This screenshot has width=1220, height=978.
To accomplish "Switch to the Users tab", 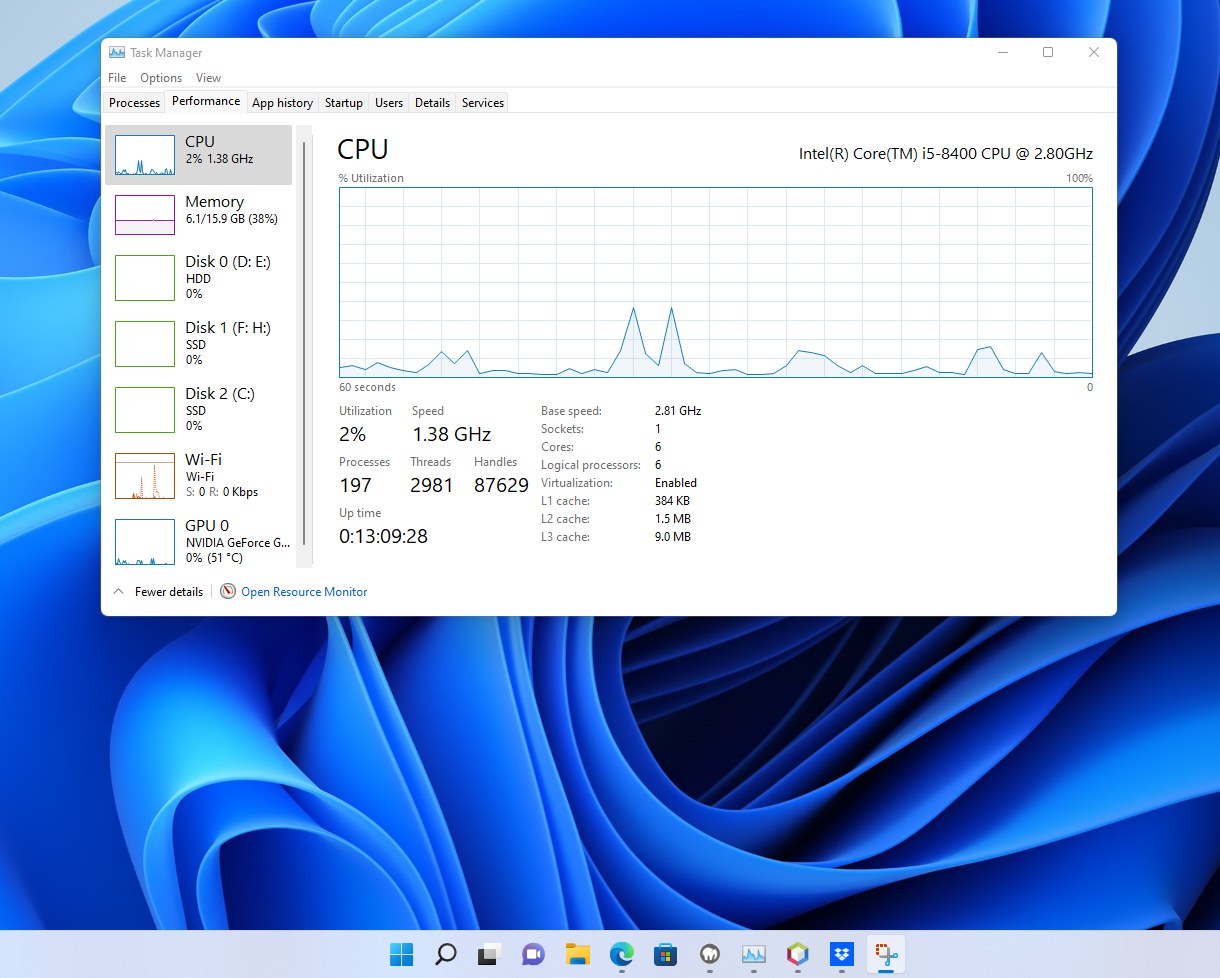I will tap(389, 102).
